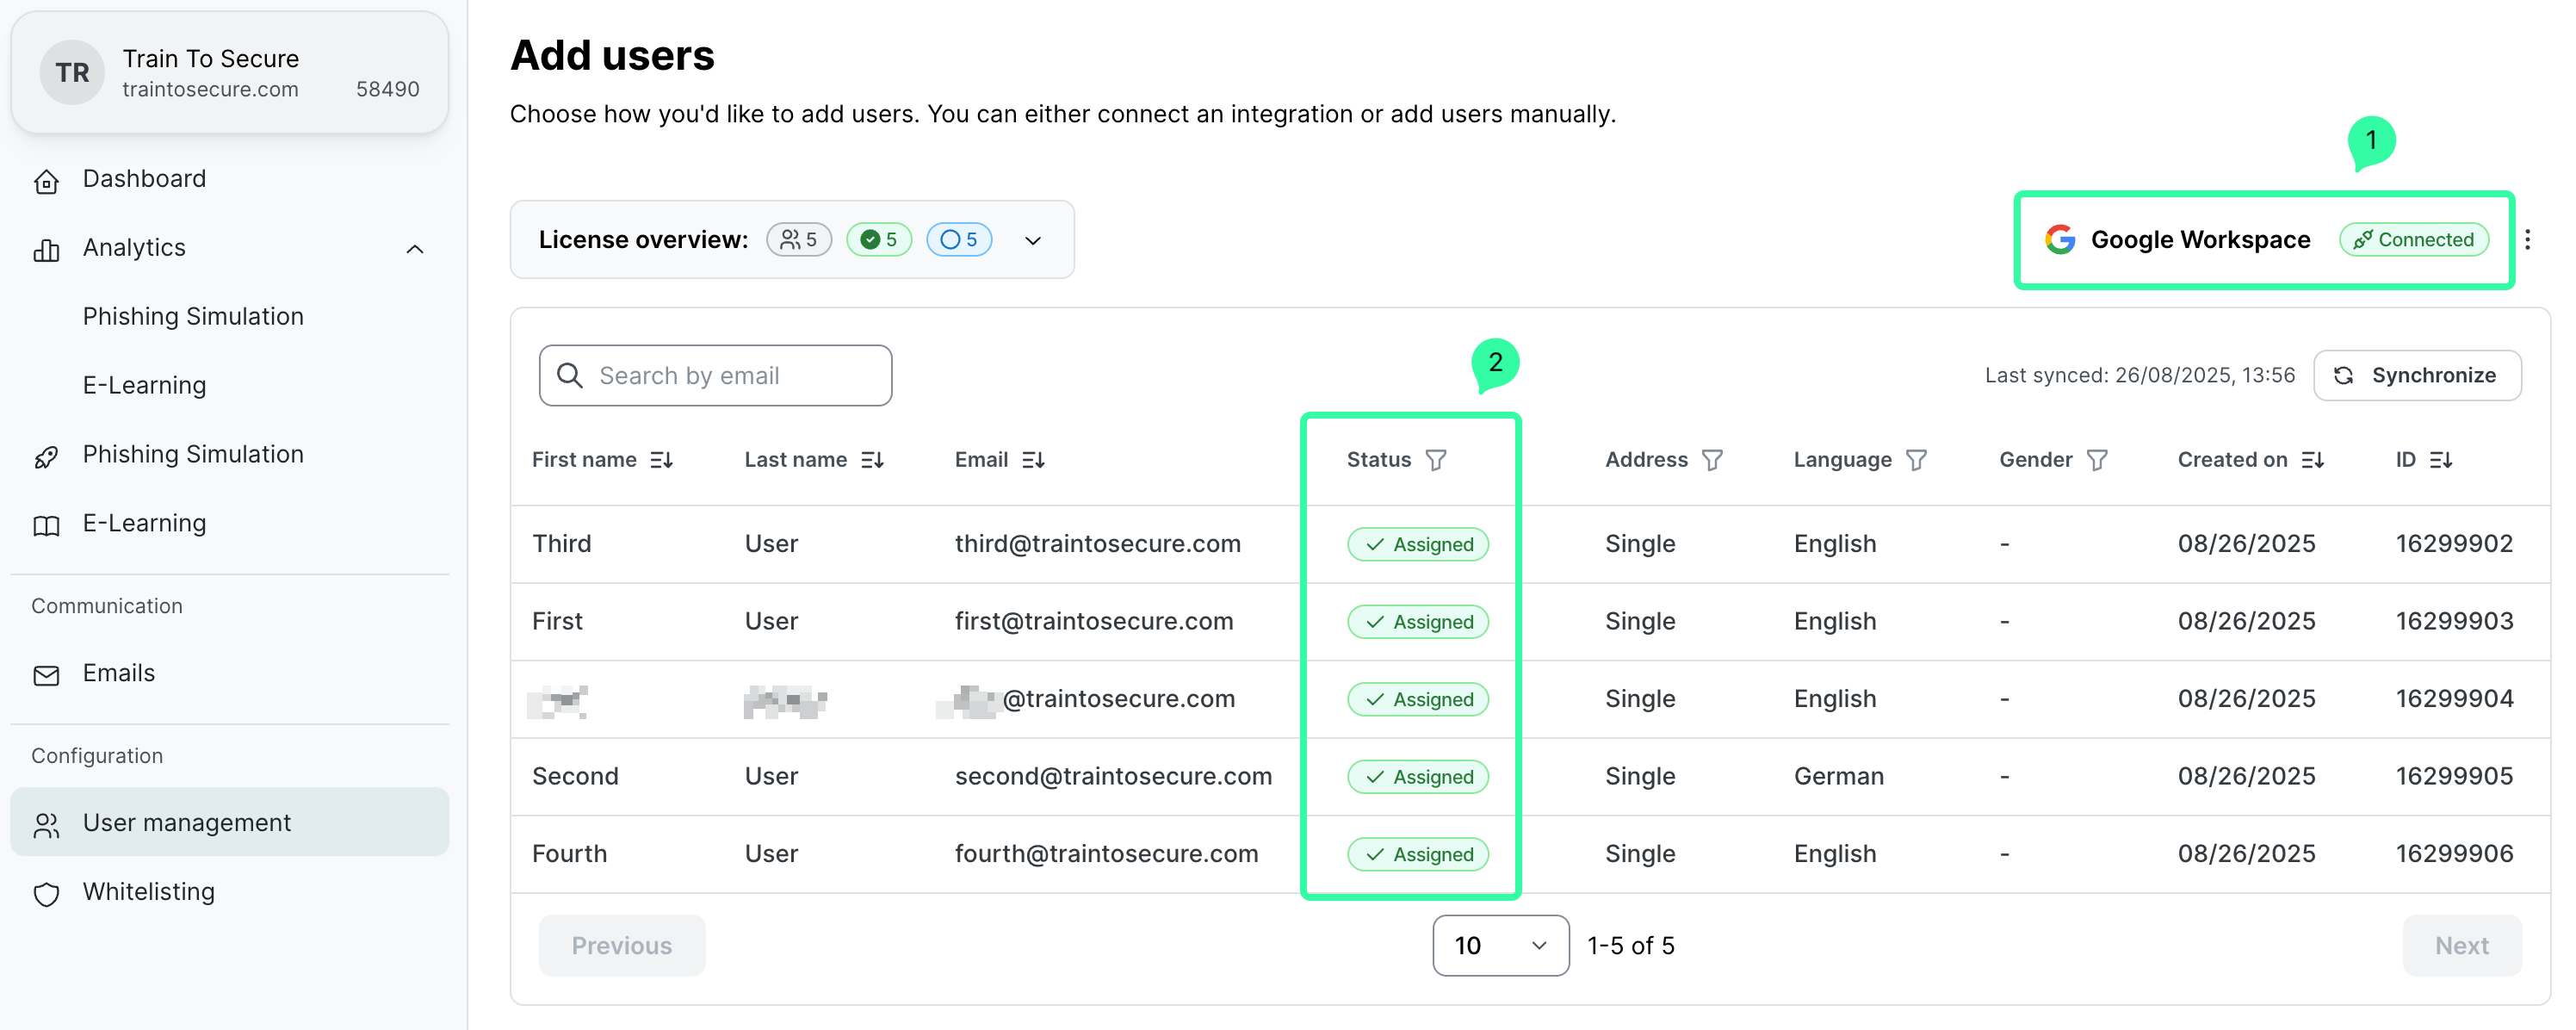The image size is (2576, 1030).
Task: Expand the License overview chevron
Action: tap(1033, 241)
